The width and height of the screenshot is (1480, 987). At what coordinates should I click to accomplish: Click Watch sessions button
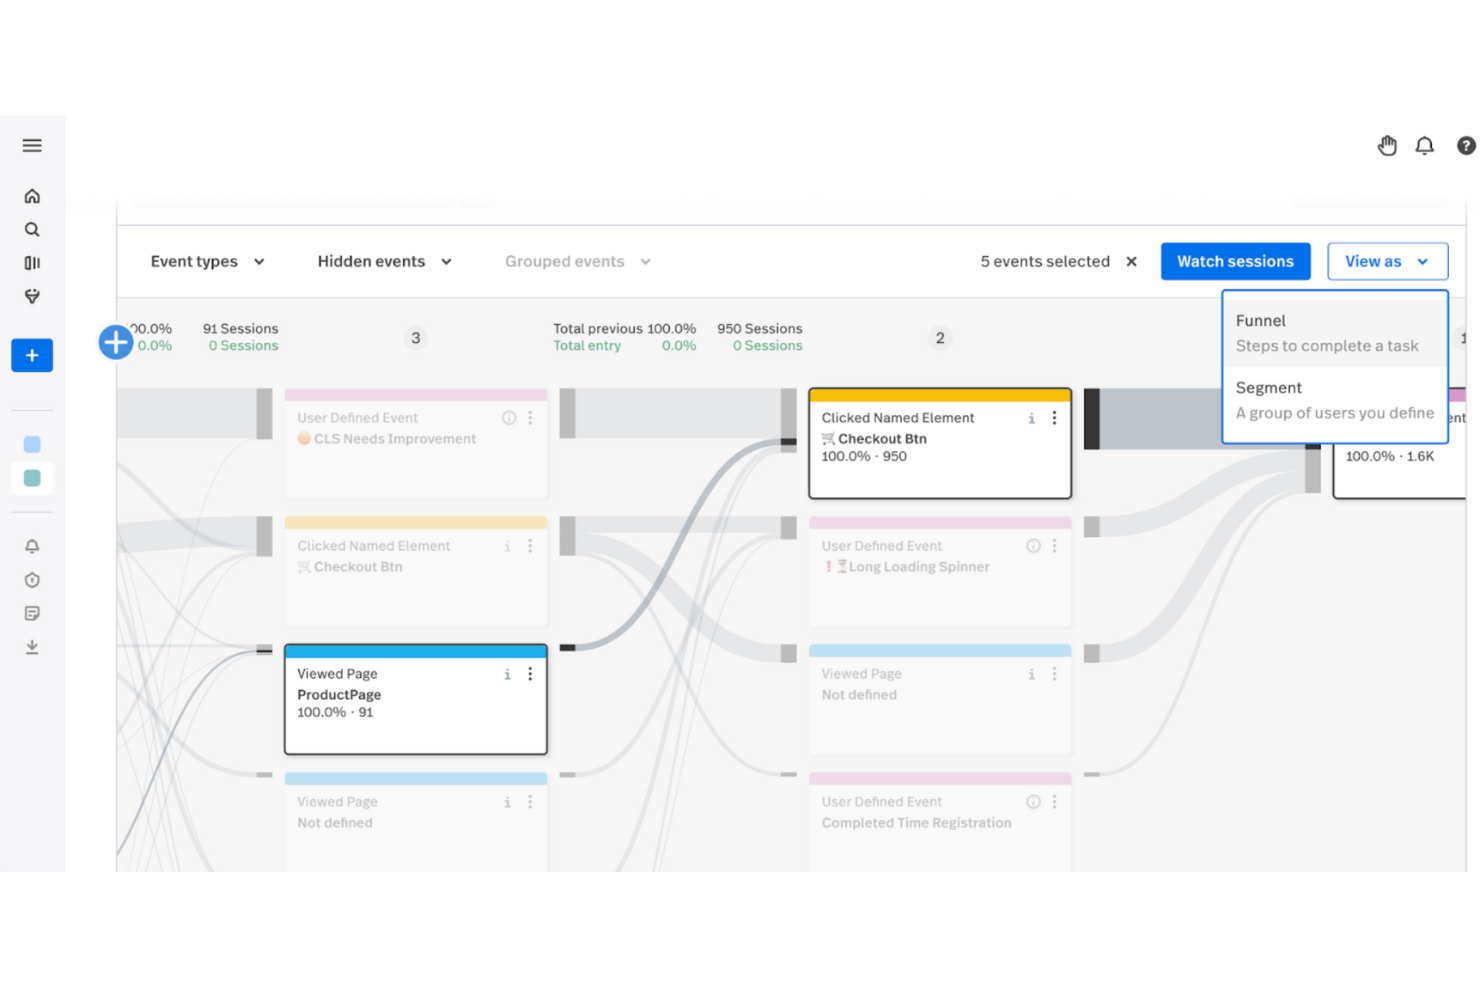pyautogui.click(x=1235, y=262)
